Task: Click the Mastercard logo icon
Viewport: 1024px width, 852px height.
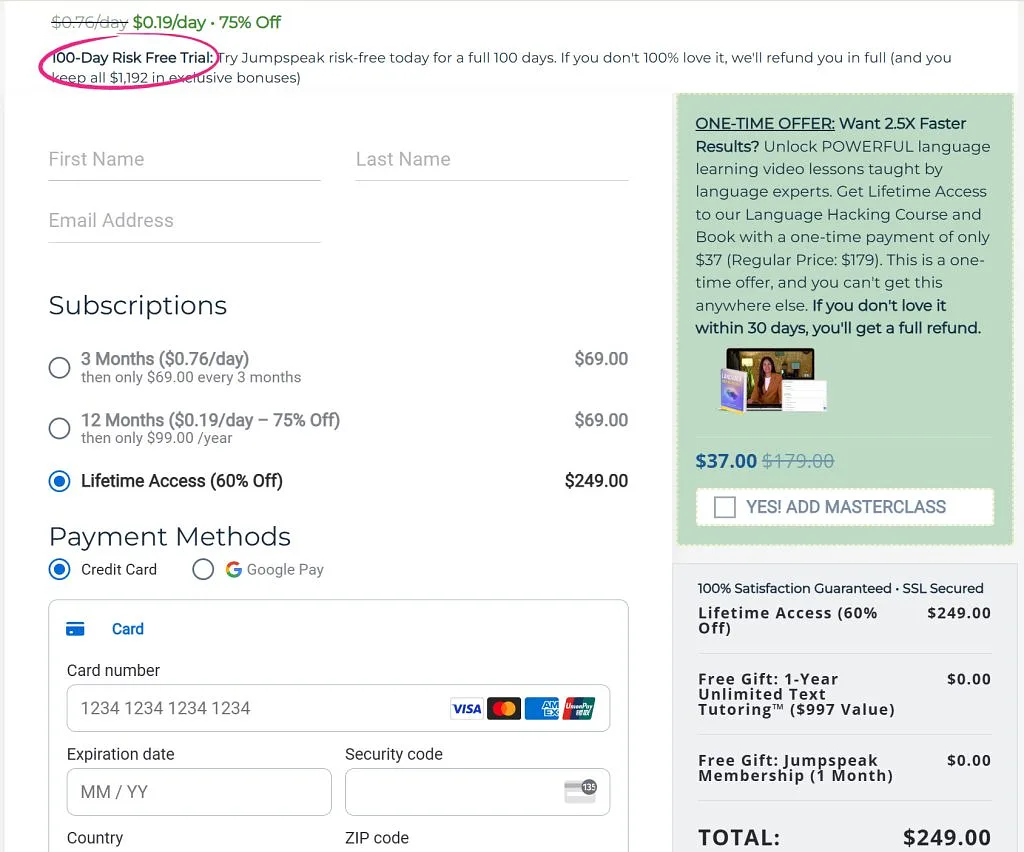Action: (504, 708)
